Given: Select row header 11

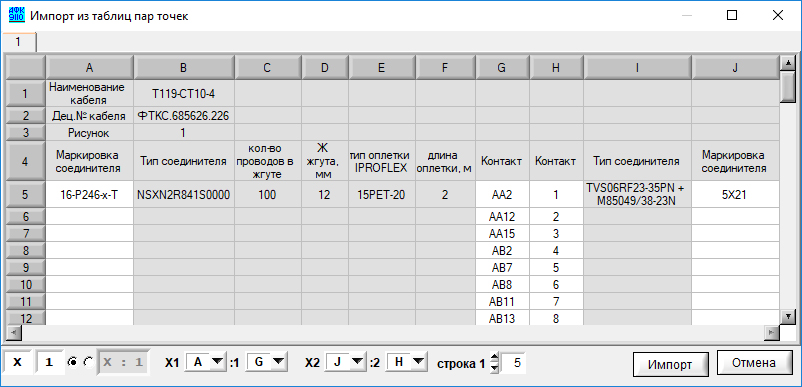Looking at the screenshot, I should click(x=26, y=301).
